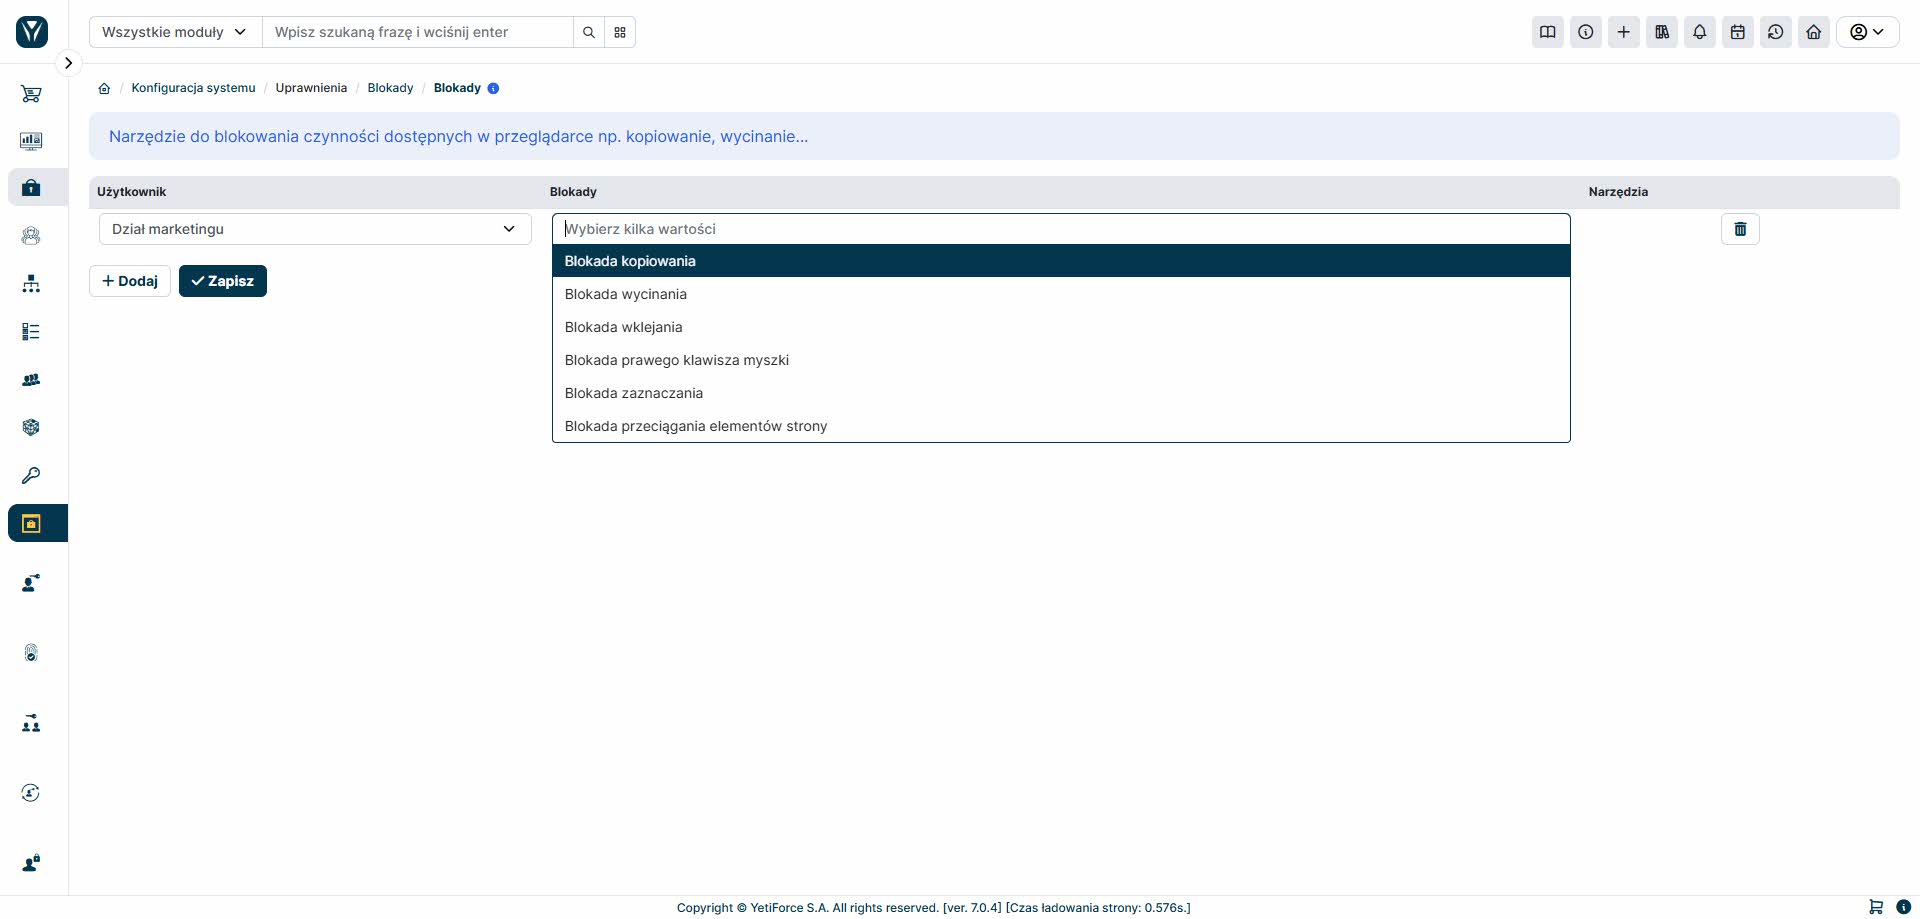Click the YetiForce logo icon
The image size is (1920, 919).
click(x=32, y=32)
